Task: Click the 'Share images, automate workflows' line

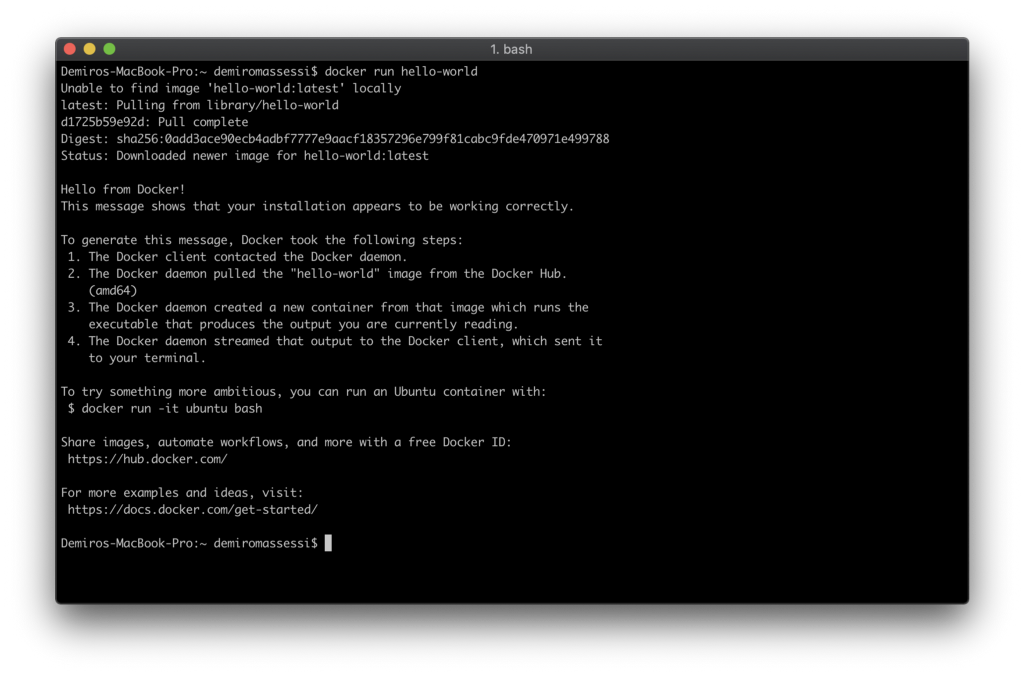Action: pos(286,443)
